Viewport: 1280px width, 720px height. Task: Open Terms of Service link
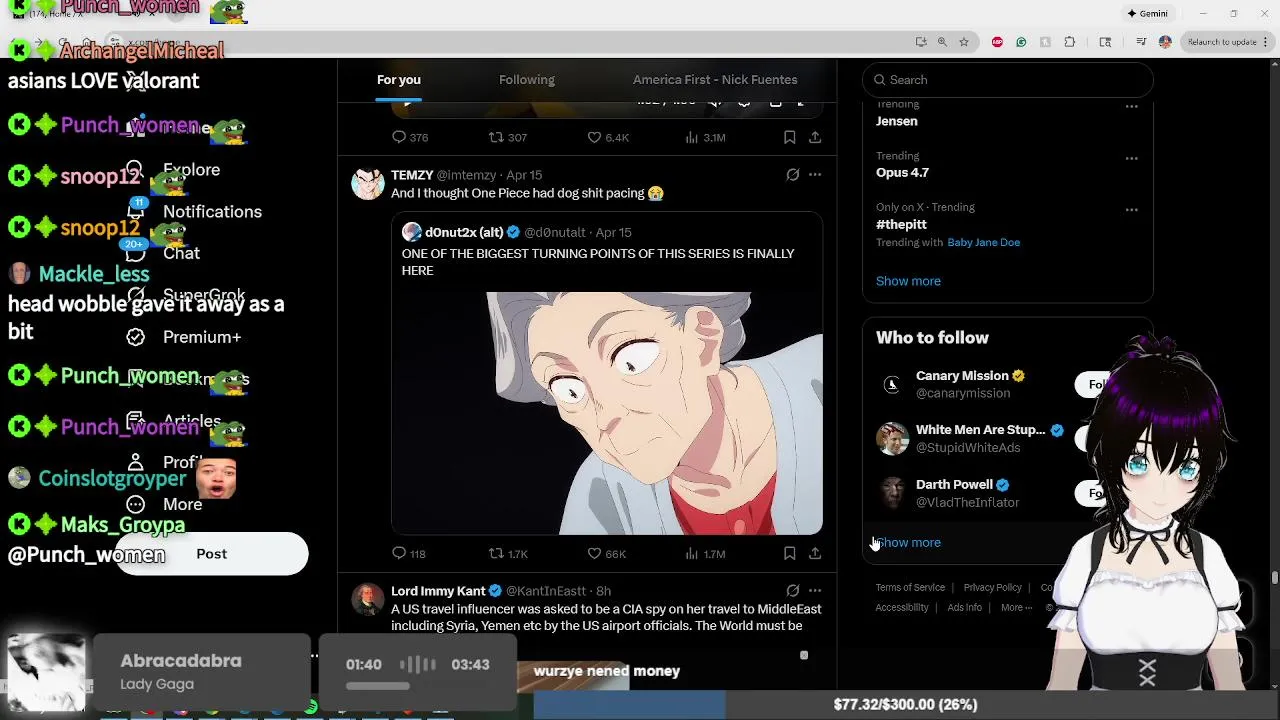click(x=910, y=588)
